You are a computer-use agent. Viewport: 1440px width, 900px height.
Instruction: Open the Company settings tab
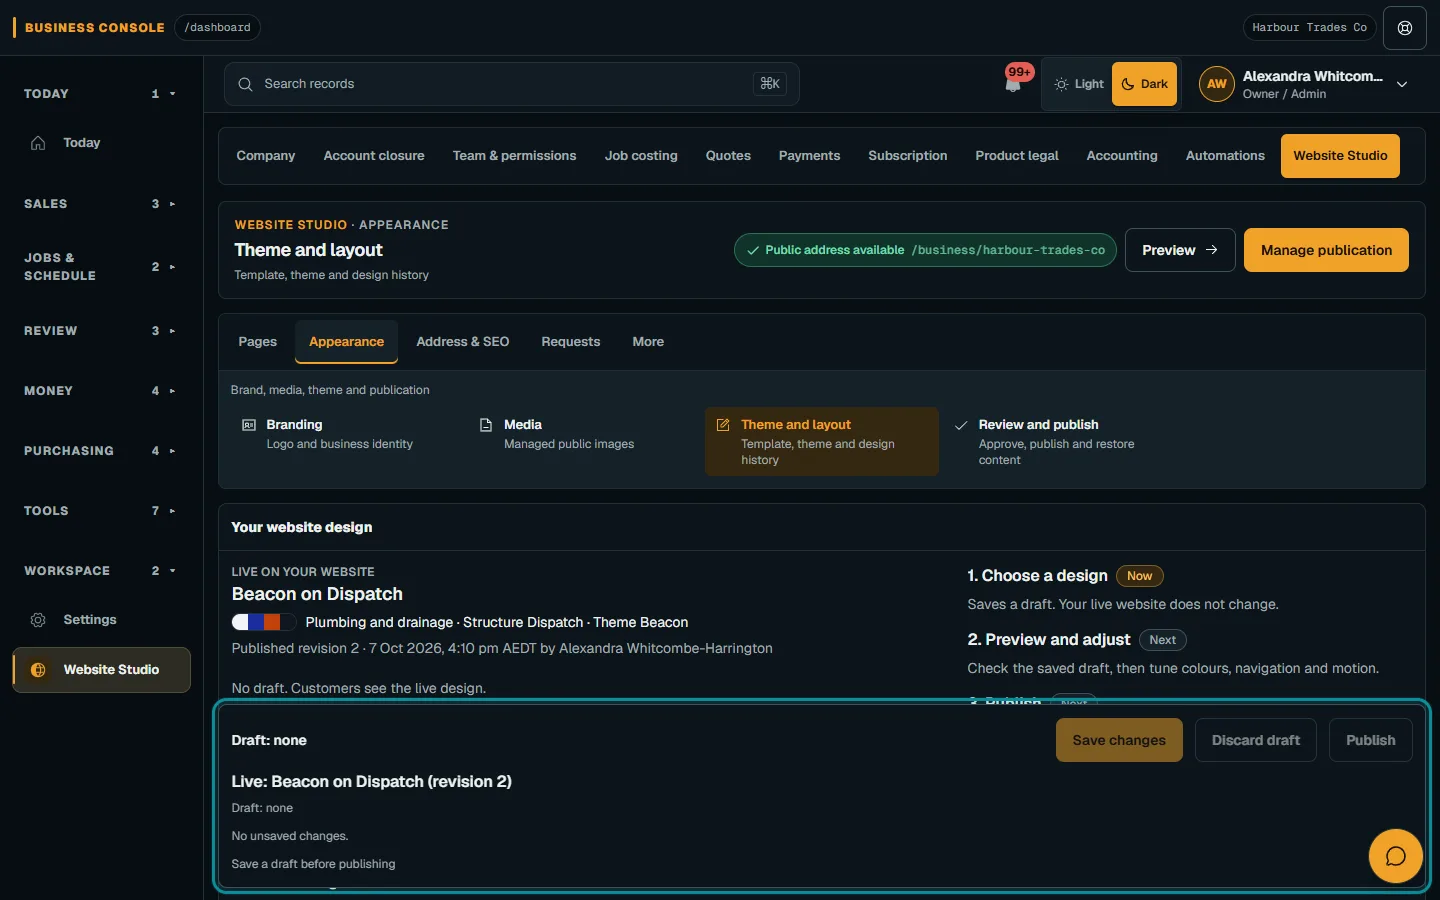point(266,156)
